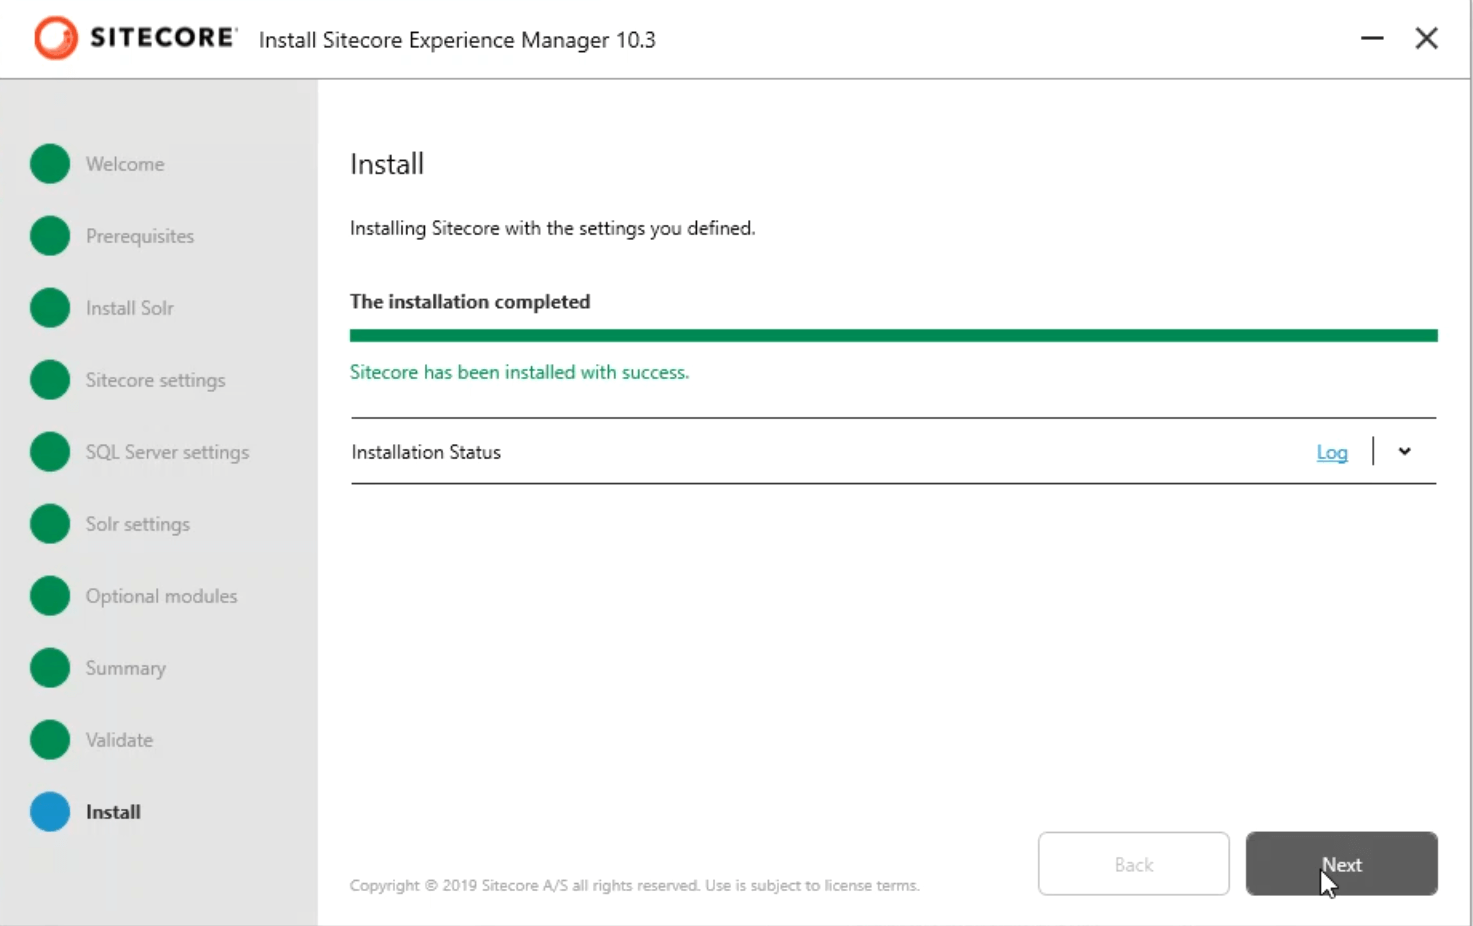This screenshot has height=926, width=1473.
Task: Click the green installation progress bar
Action: [893, 336]
